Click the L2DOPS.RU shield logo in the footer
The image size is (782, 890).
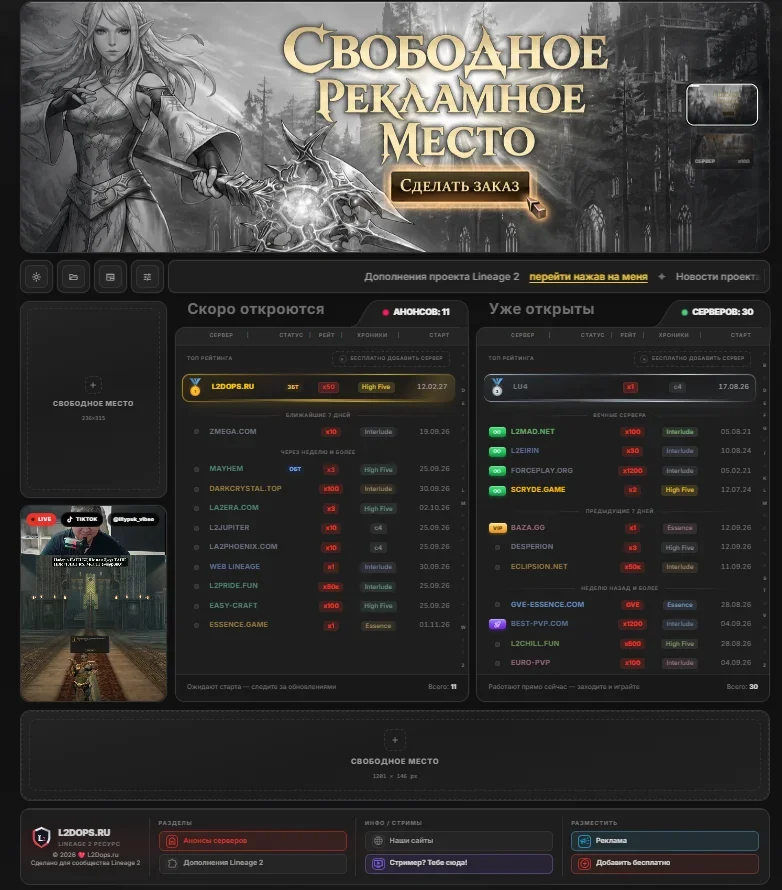tap(41, 837)
